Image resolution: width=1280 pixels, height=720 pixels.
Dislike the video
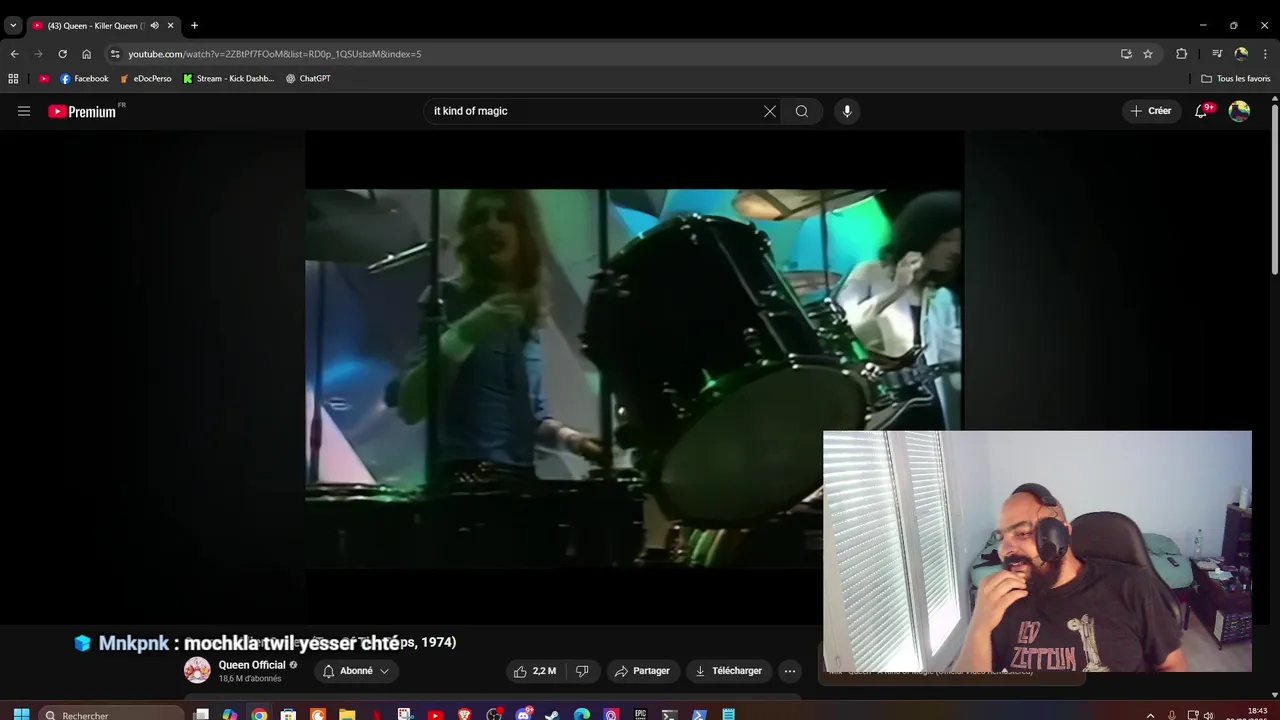tap(582, 671)
